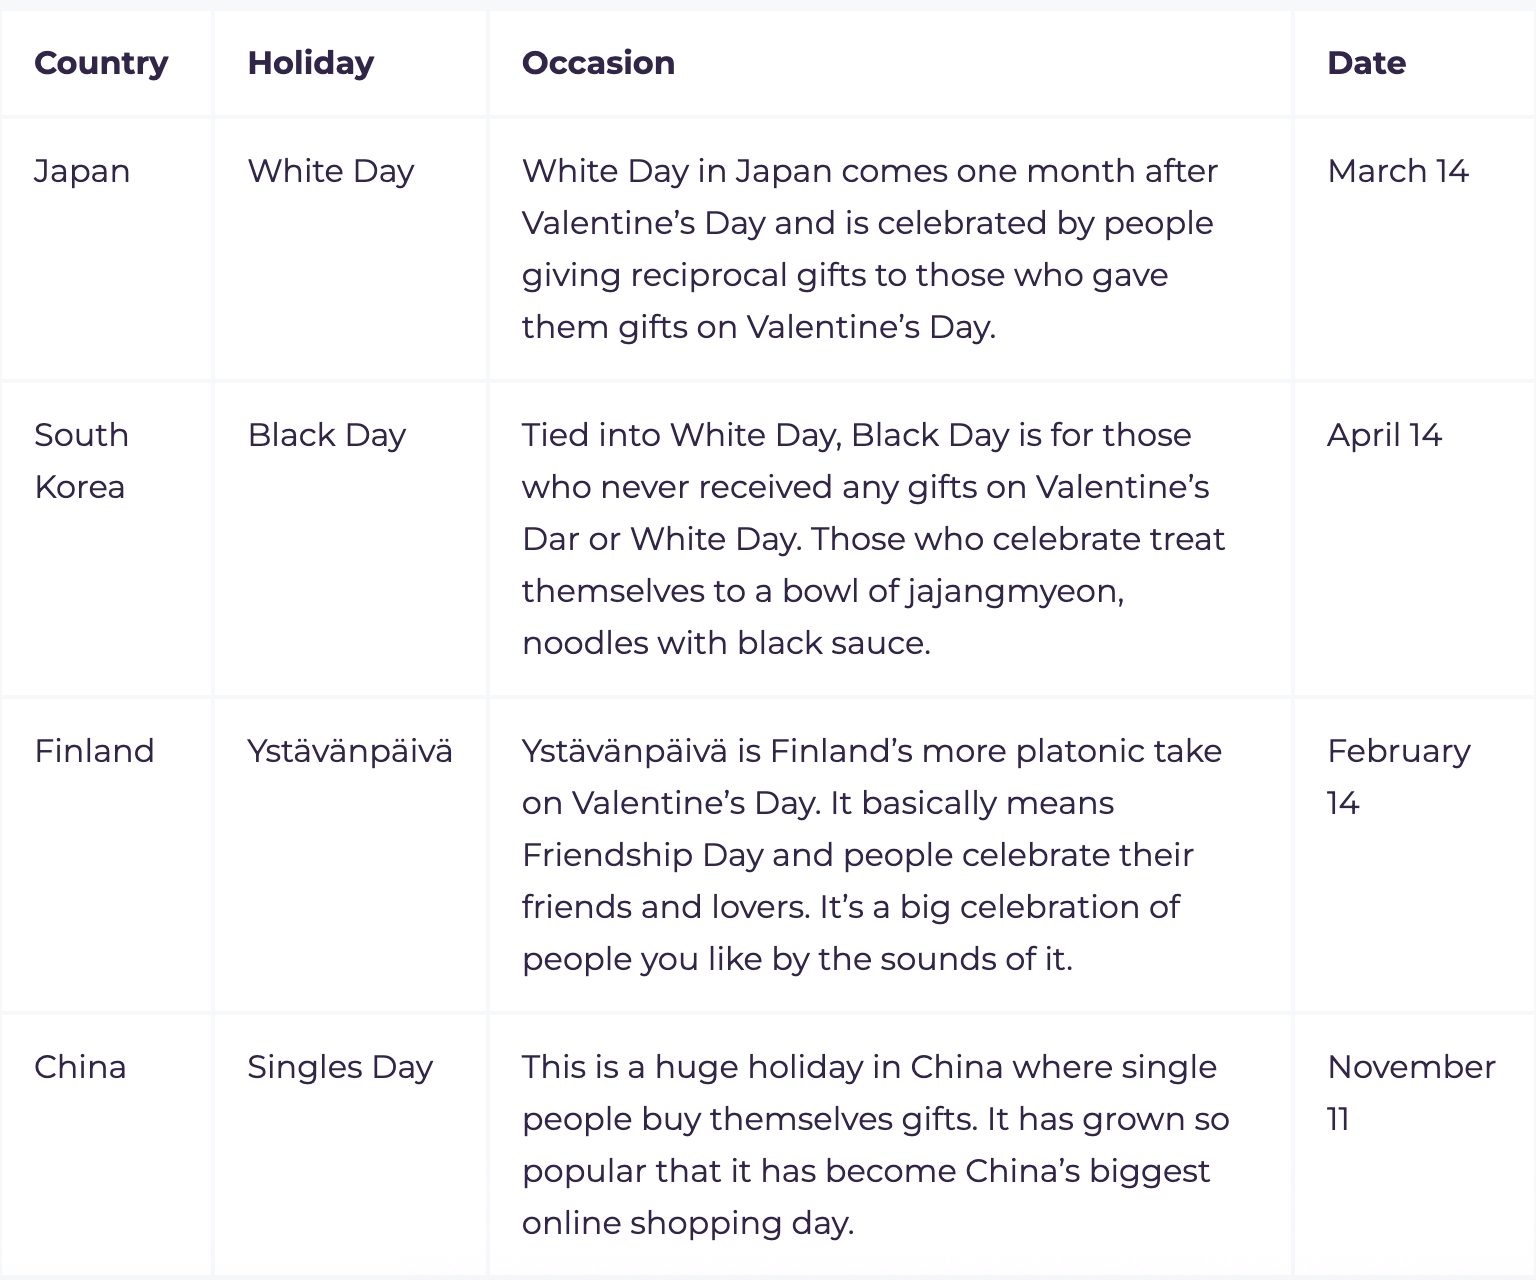Click the February 14 date cell

tap(1399, 777)
